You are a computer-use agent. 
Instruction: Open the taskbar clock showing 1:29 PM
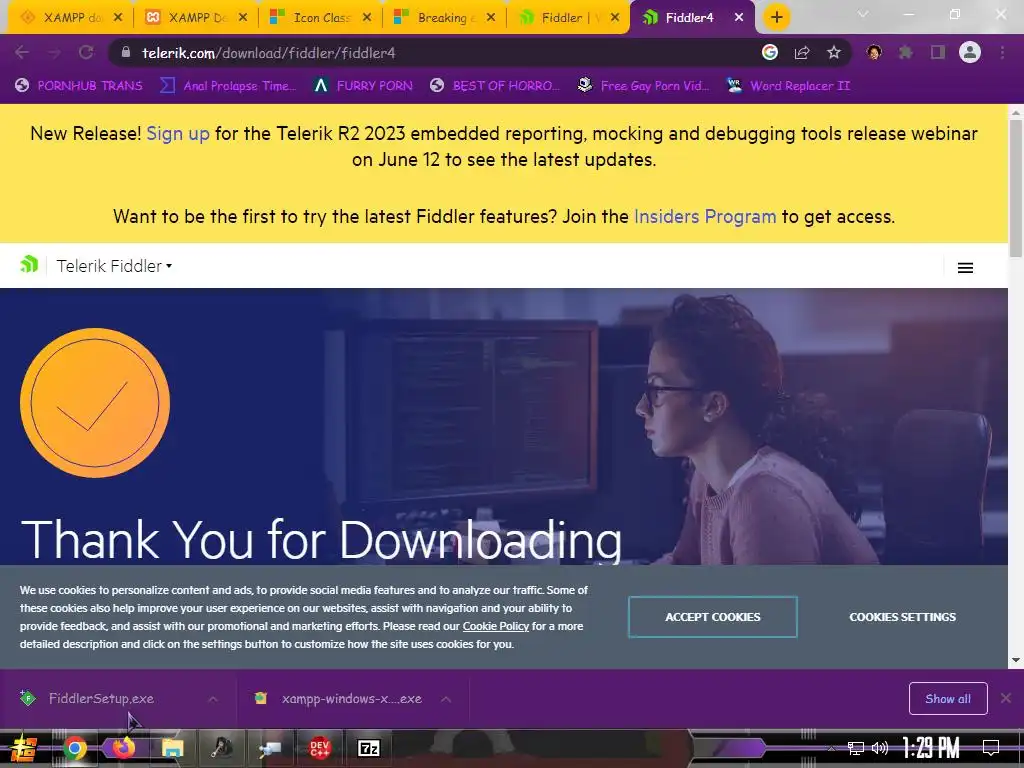click(931, 748)
